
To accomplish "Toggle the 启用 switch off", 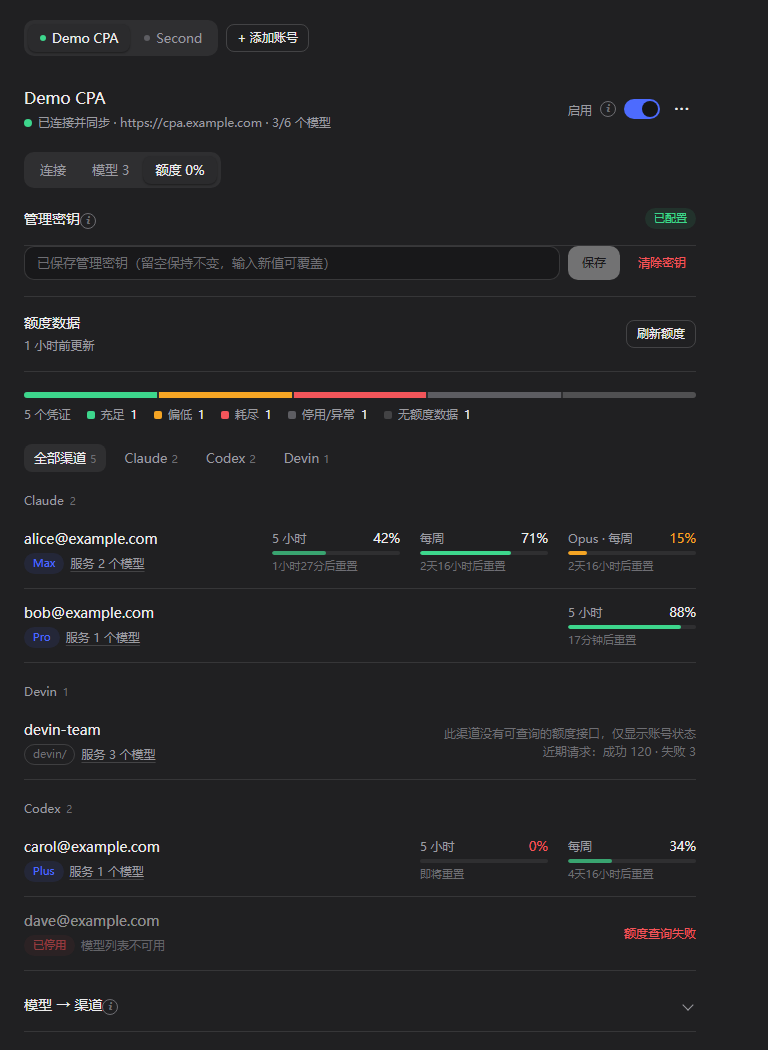I will (x=641, y=109).
